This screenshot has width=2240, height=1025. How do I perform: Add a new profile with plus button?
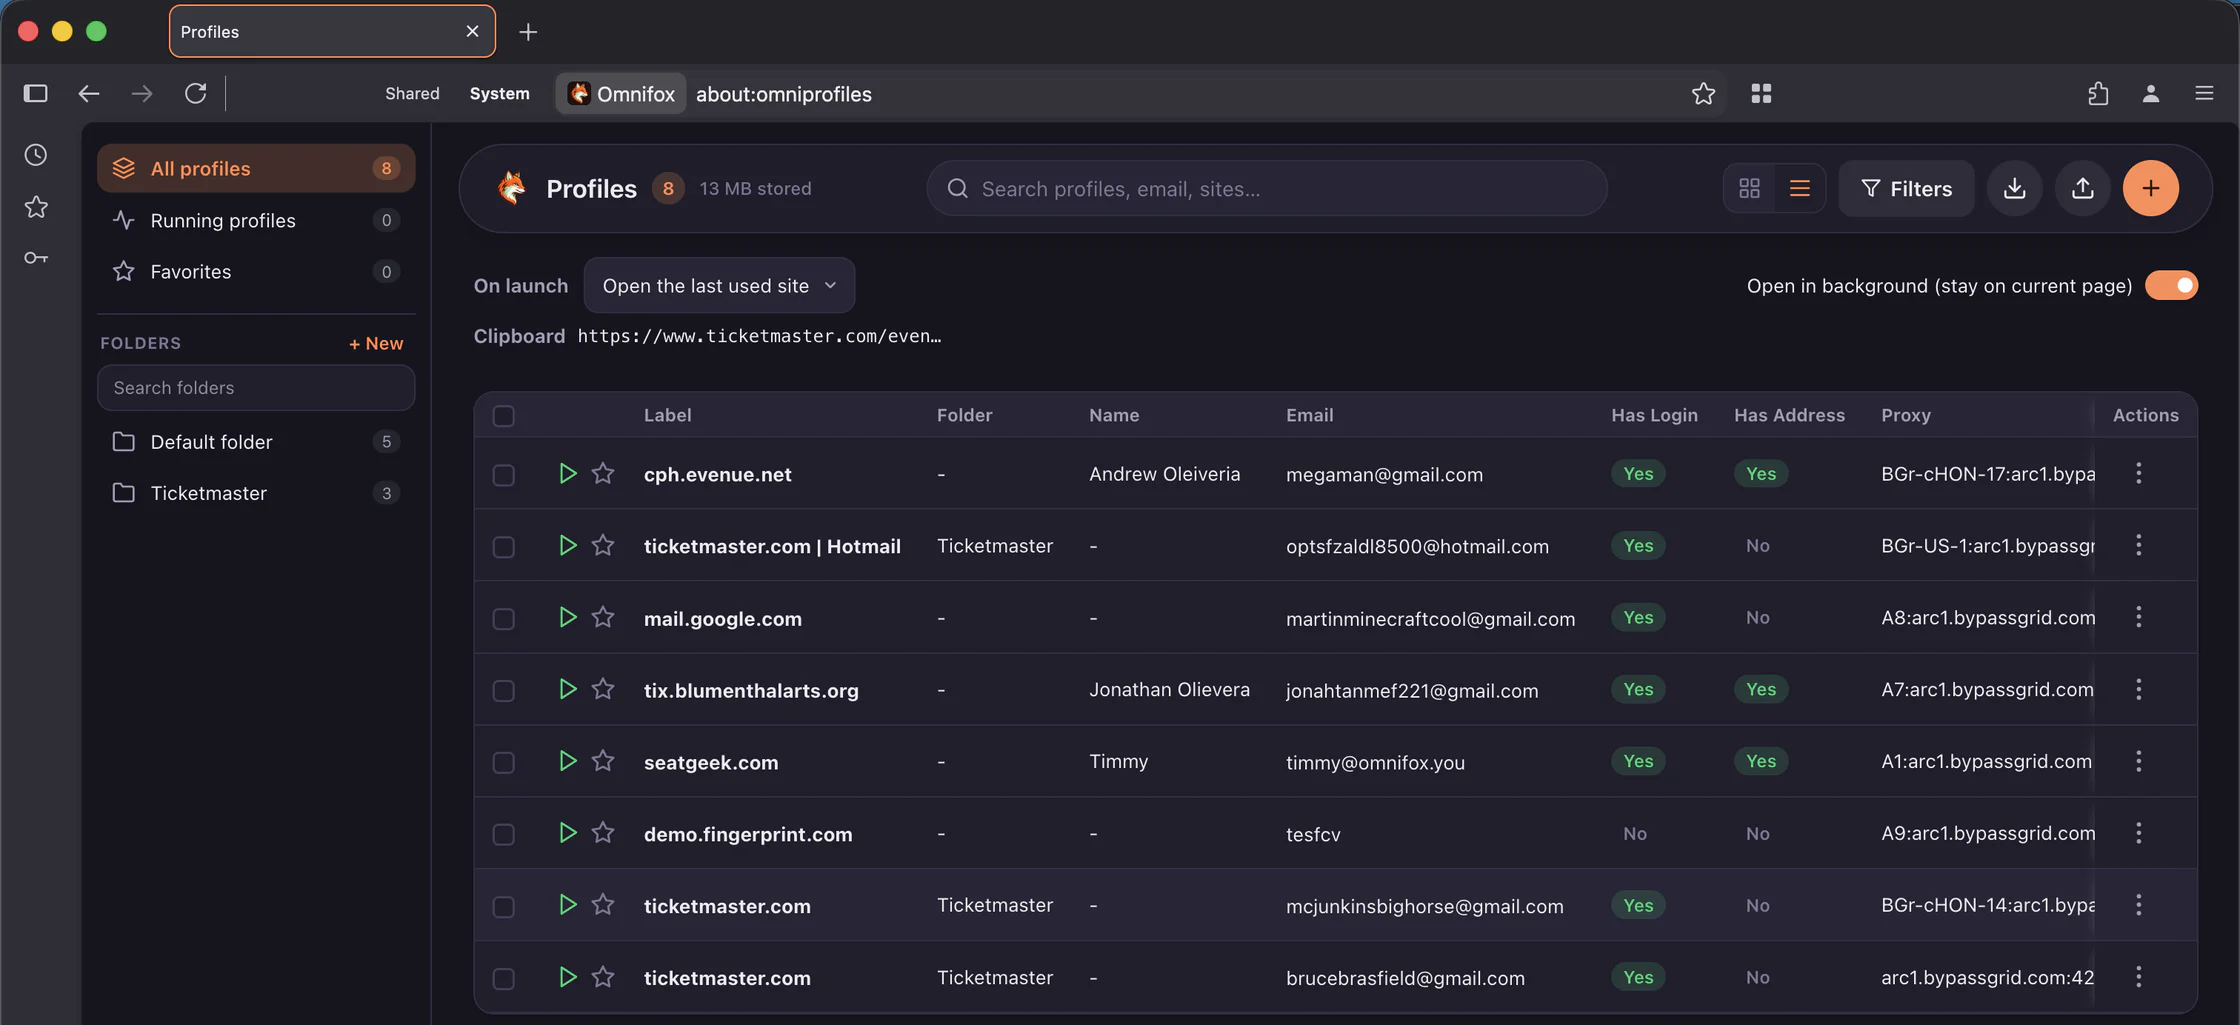click(x=2150, y=188)
